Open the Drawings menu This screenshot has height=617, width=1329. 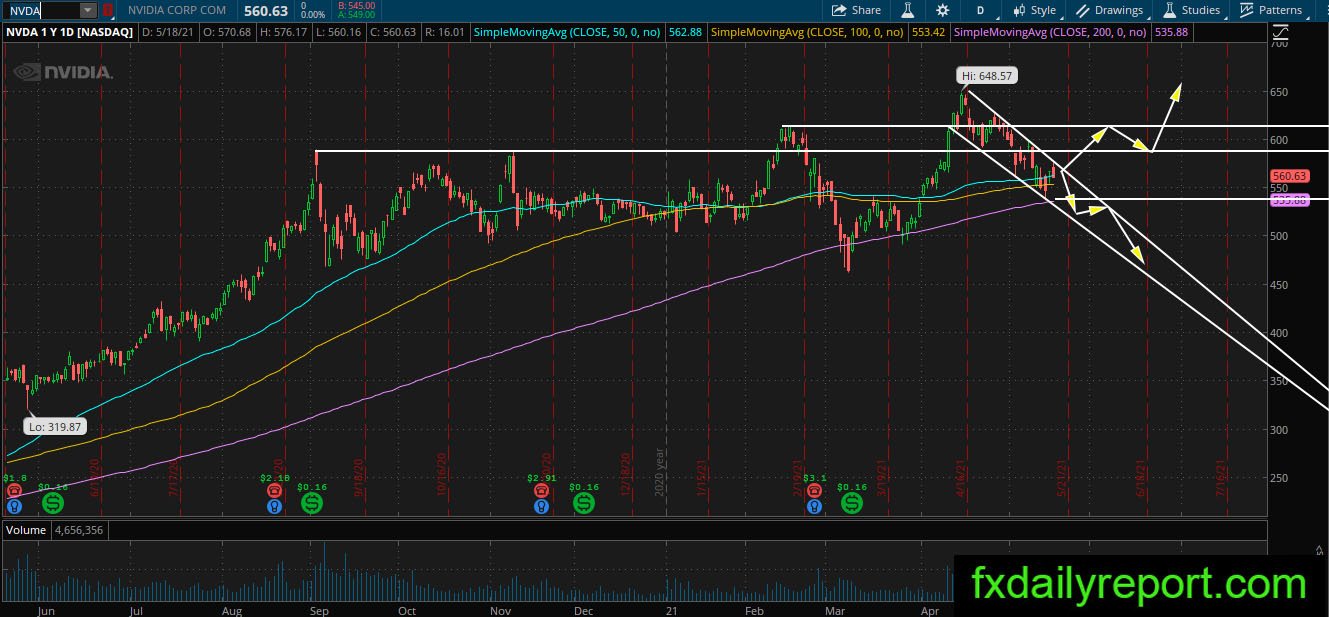tap(1110, 10)
